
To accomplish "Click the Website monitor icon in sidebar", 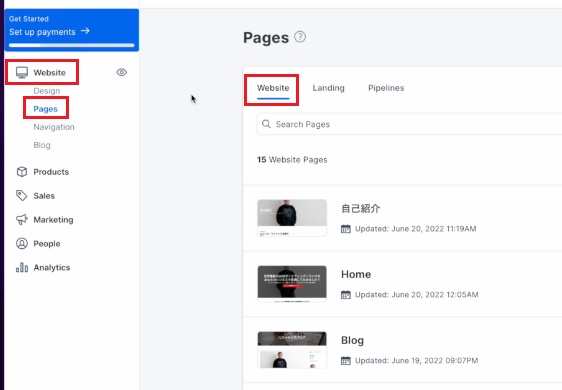I will pos(22,72).
